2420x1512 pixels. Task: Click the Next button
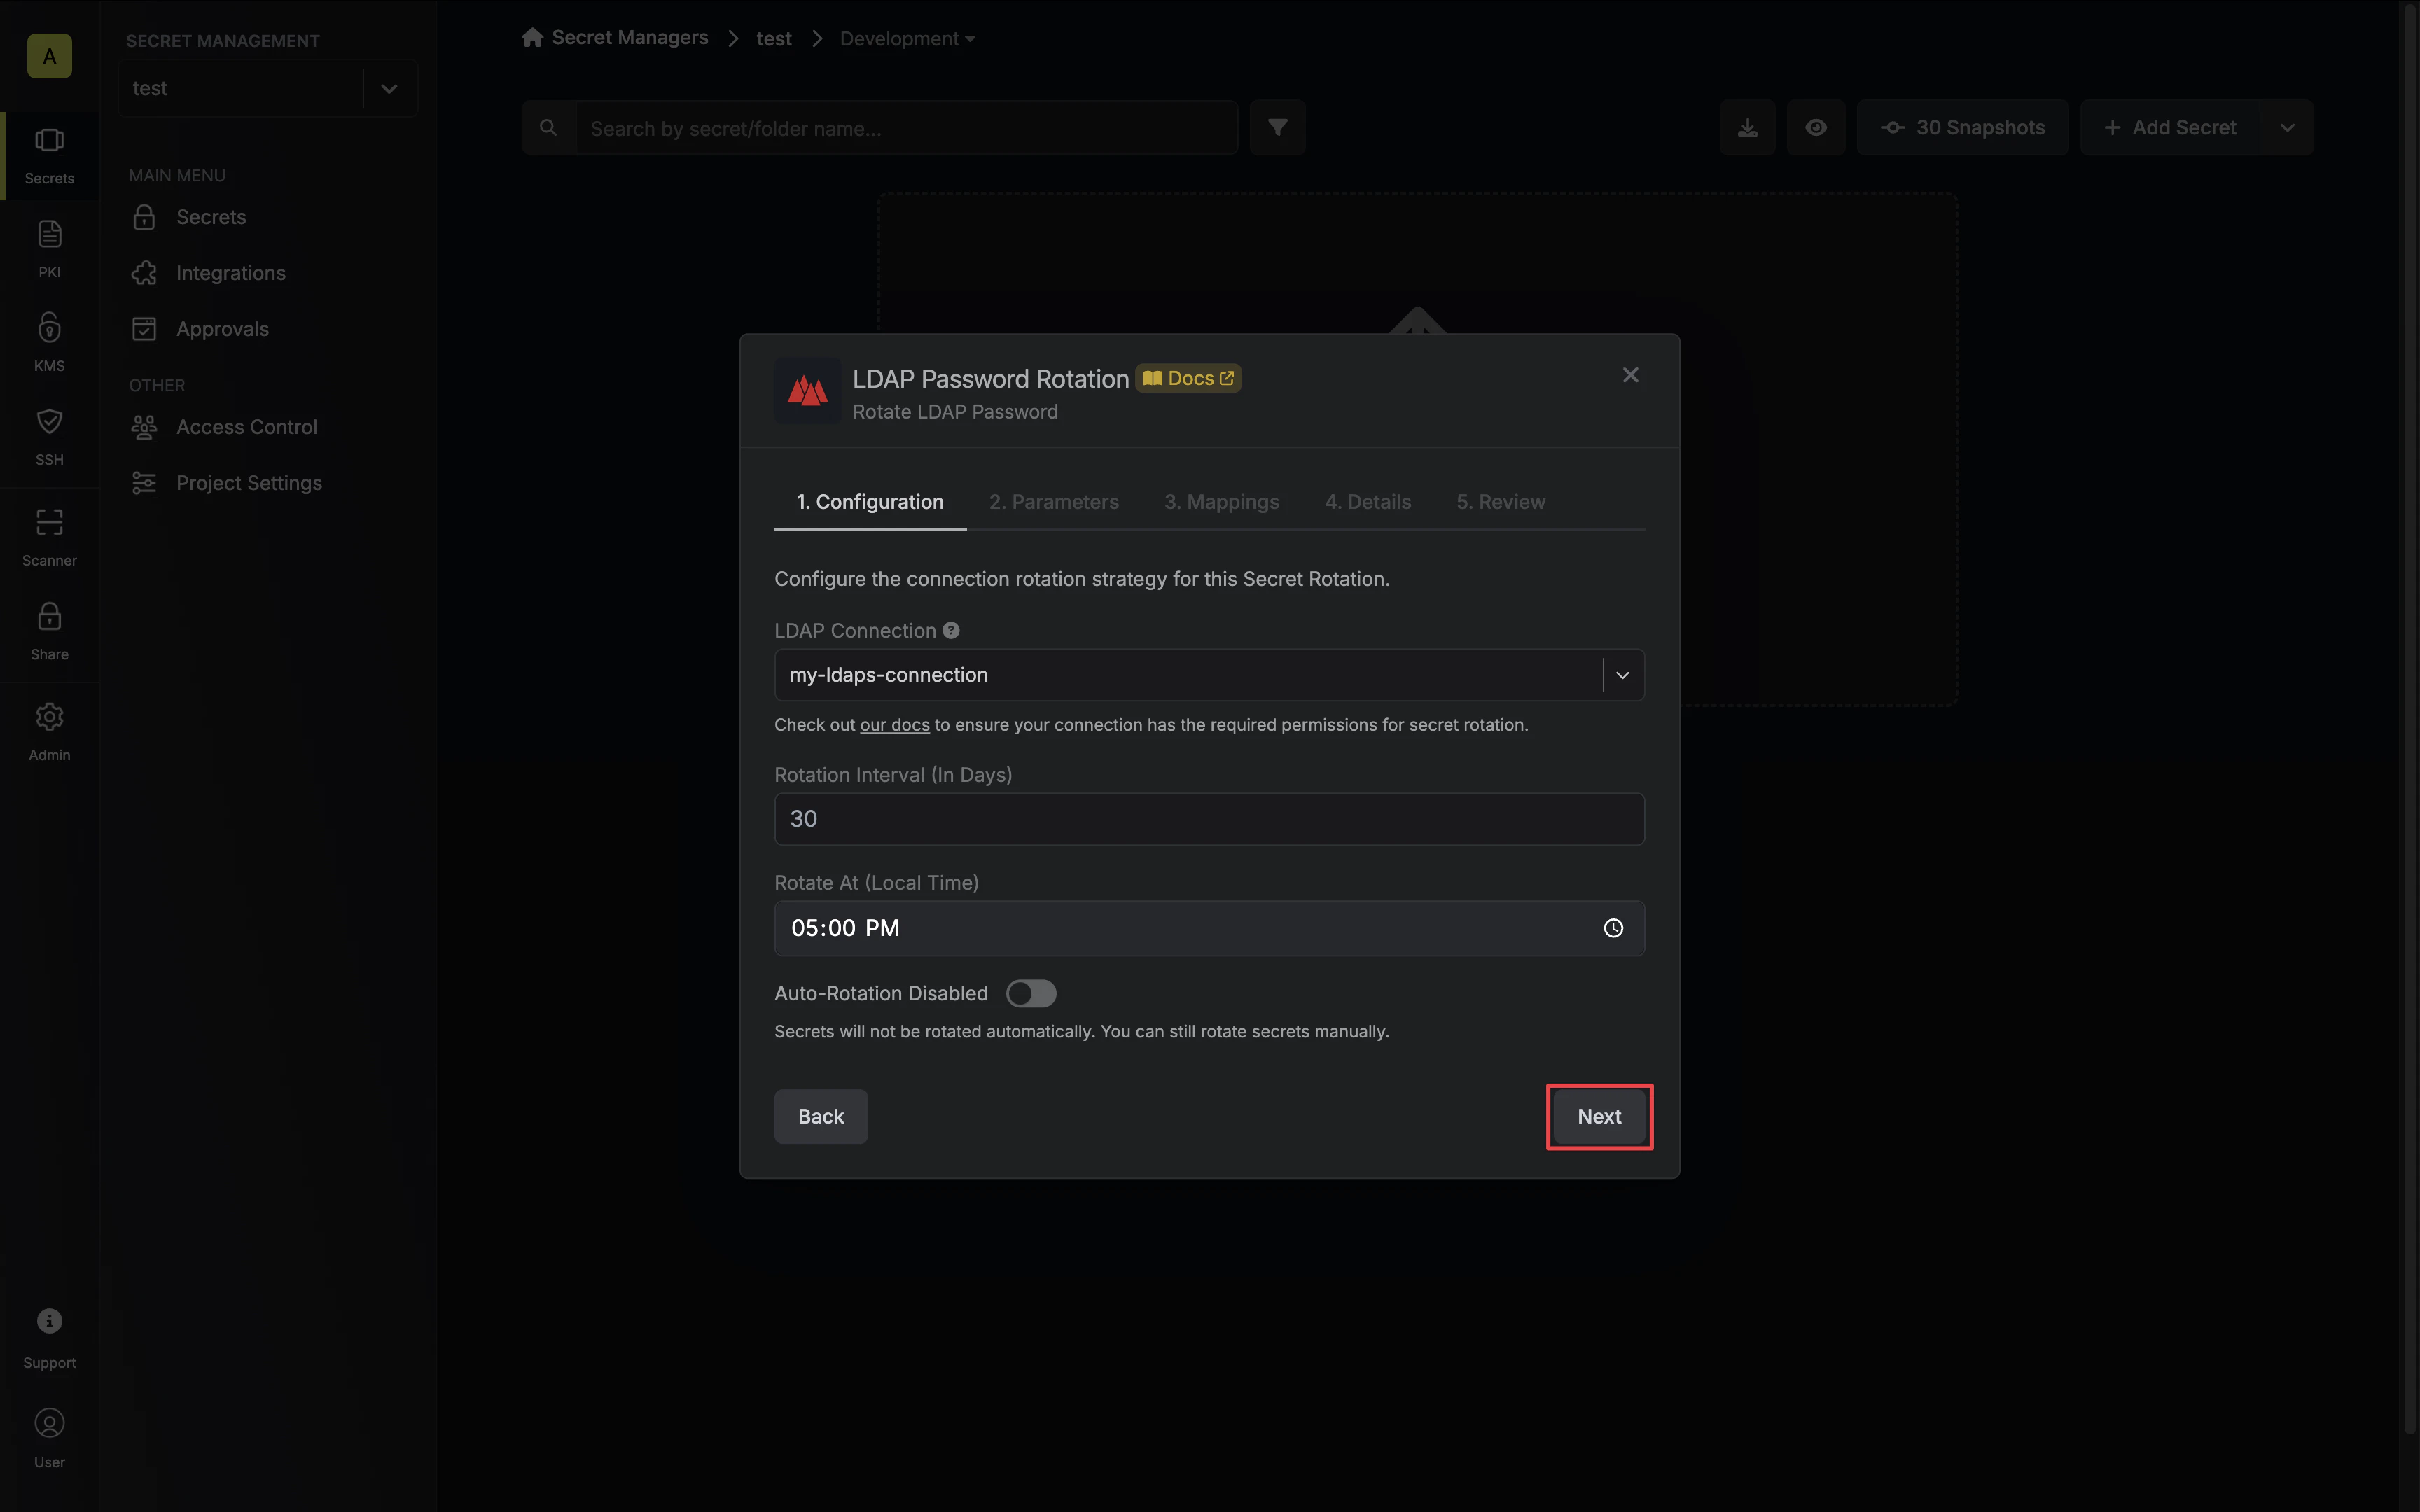pos(1599,1116)
